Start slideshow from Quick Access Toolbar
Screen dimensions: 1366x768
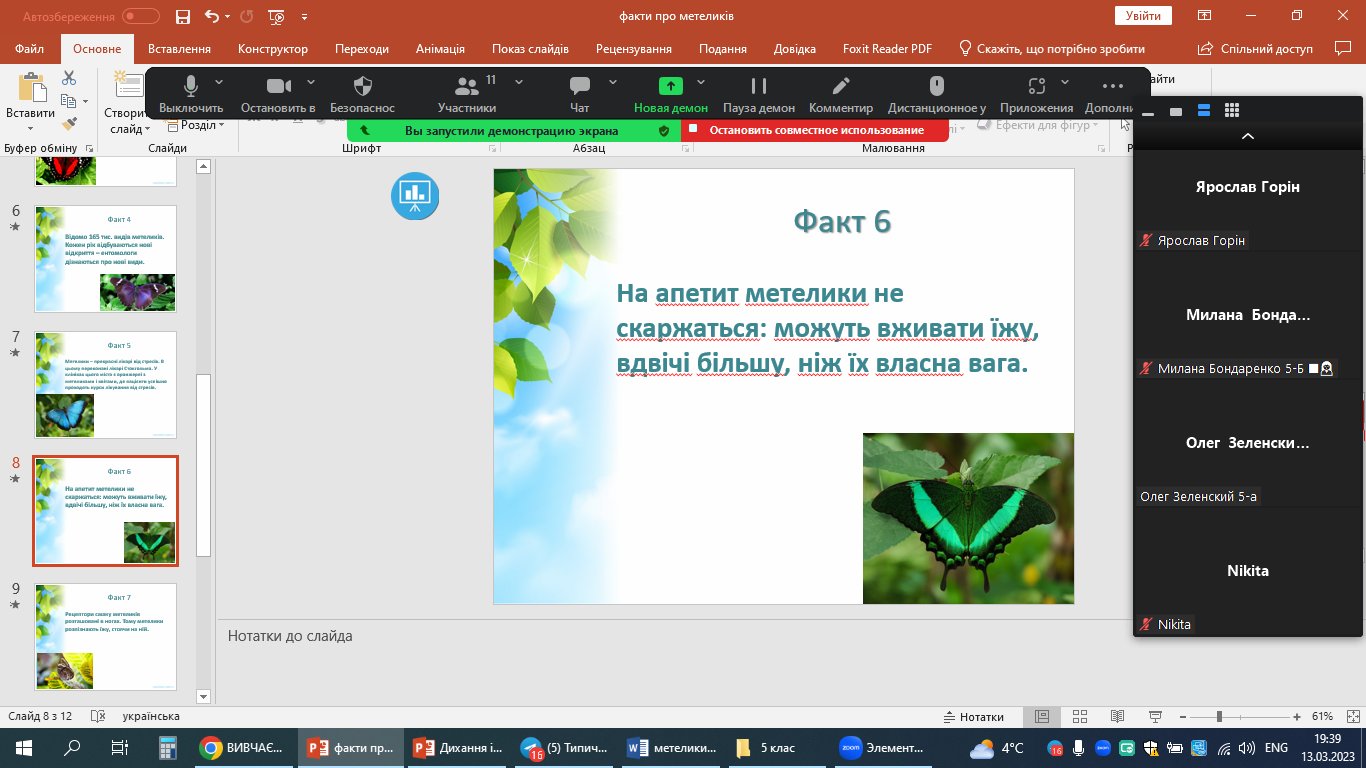(x=277, y=16)
